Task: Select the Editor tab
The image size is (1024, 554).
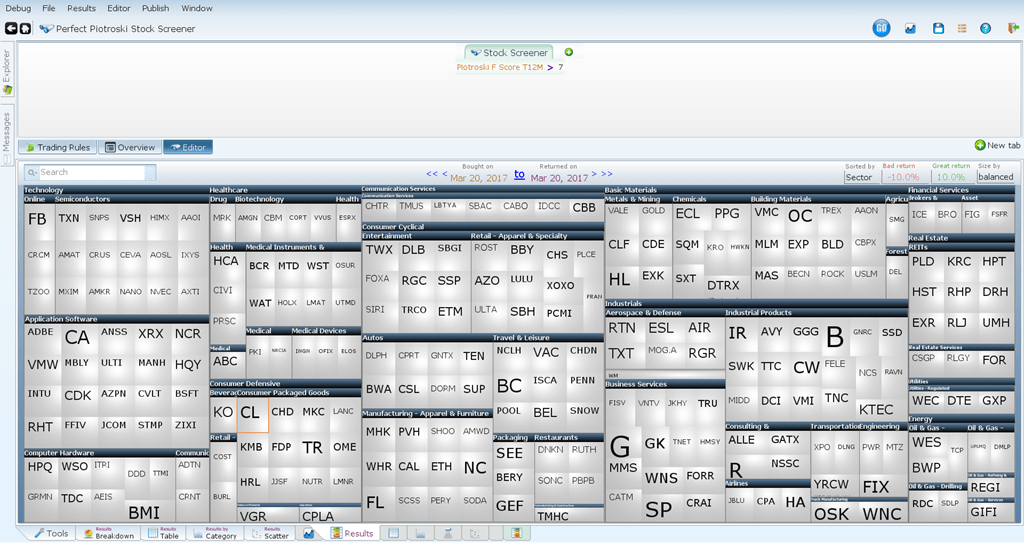Action: click(188, 147)
